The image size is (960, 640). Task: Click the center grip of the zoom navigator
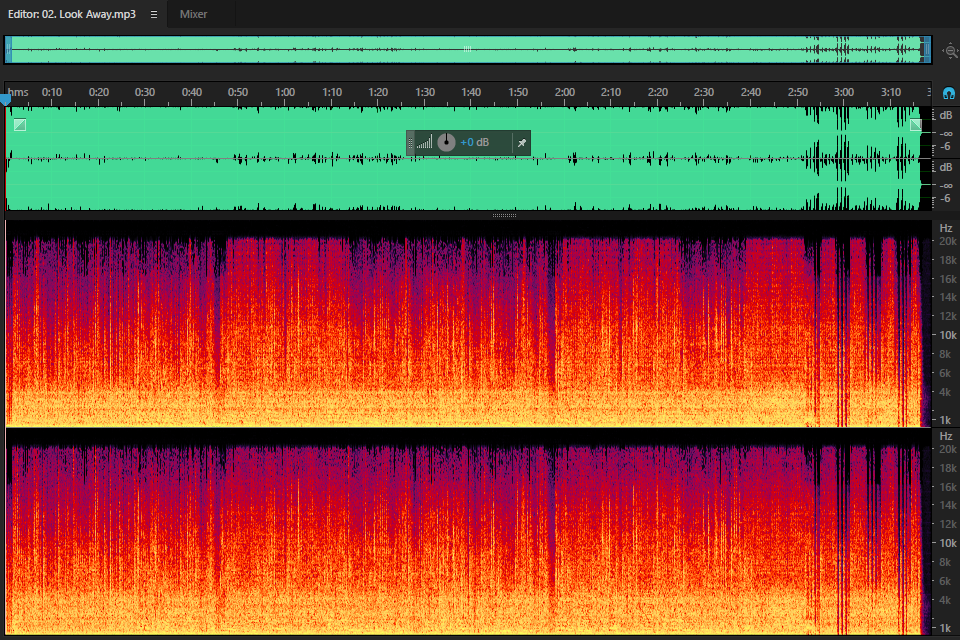[467, 49]
